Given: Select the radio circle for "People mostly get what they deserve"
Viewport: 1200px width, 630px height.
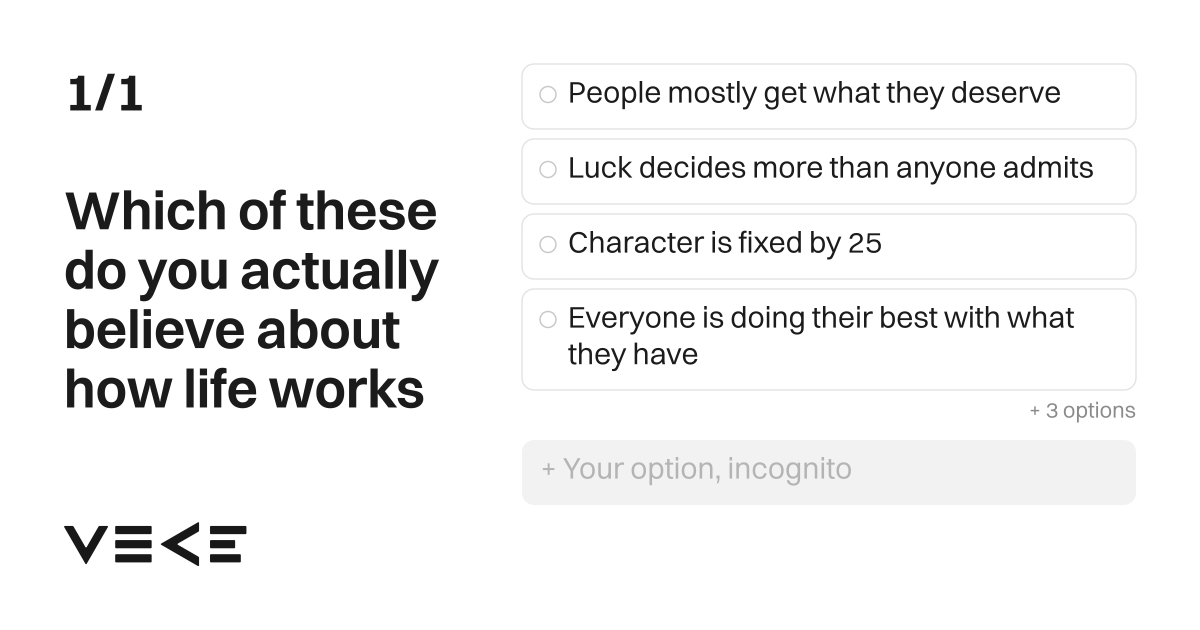Looking at the screenshot, I should (x=548, y=95).
